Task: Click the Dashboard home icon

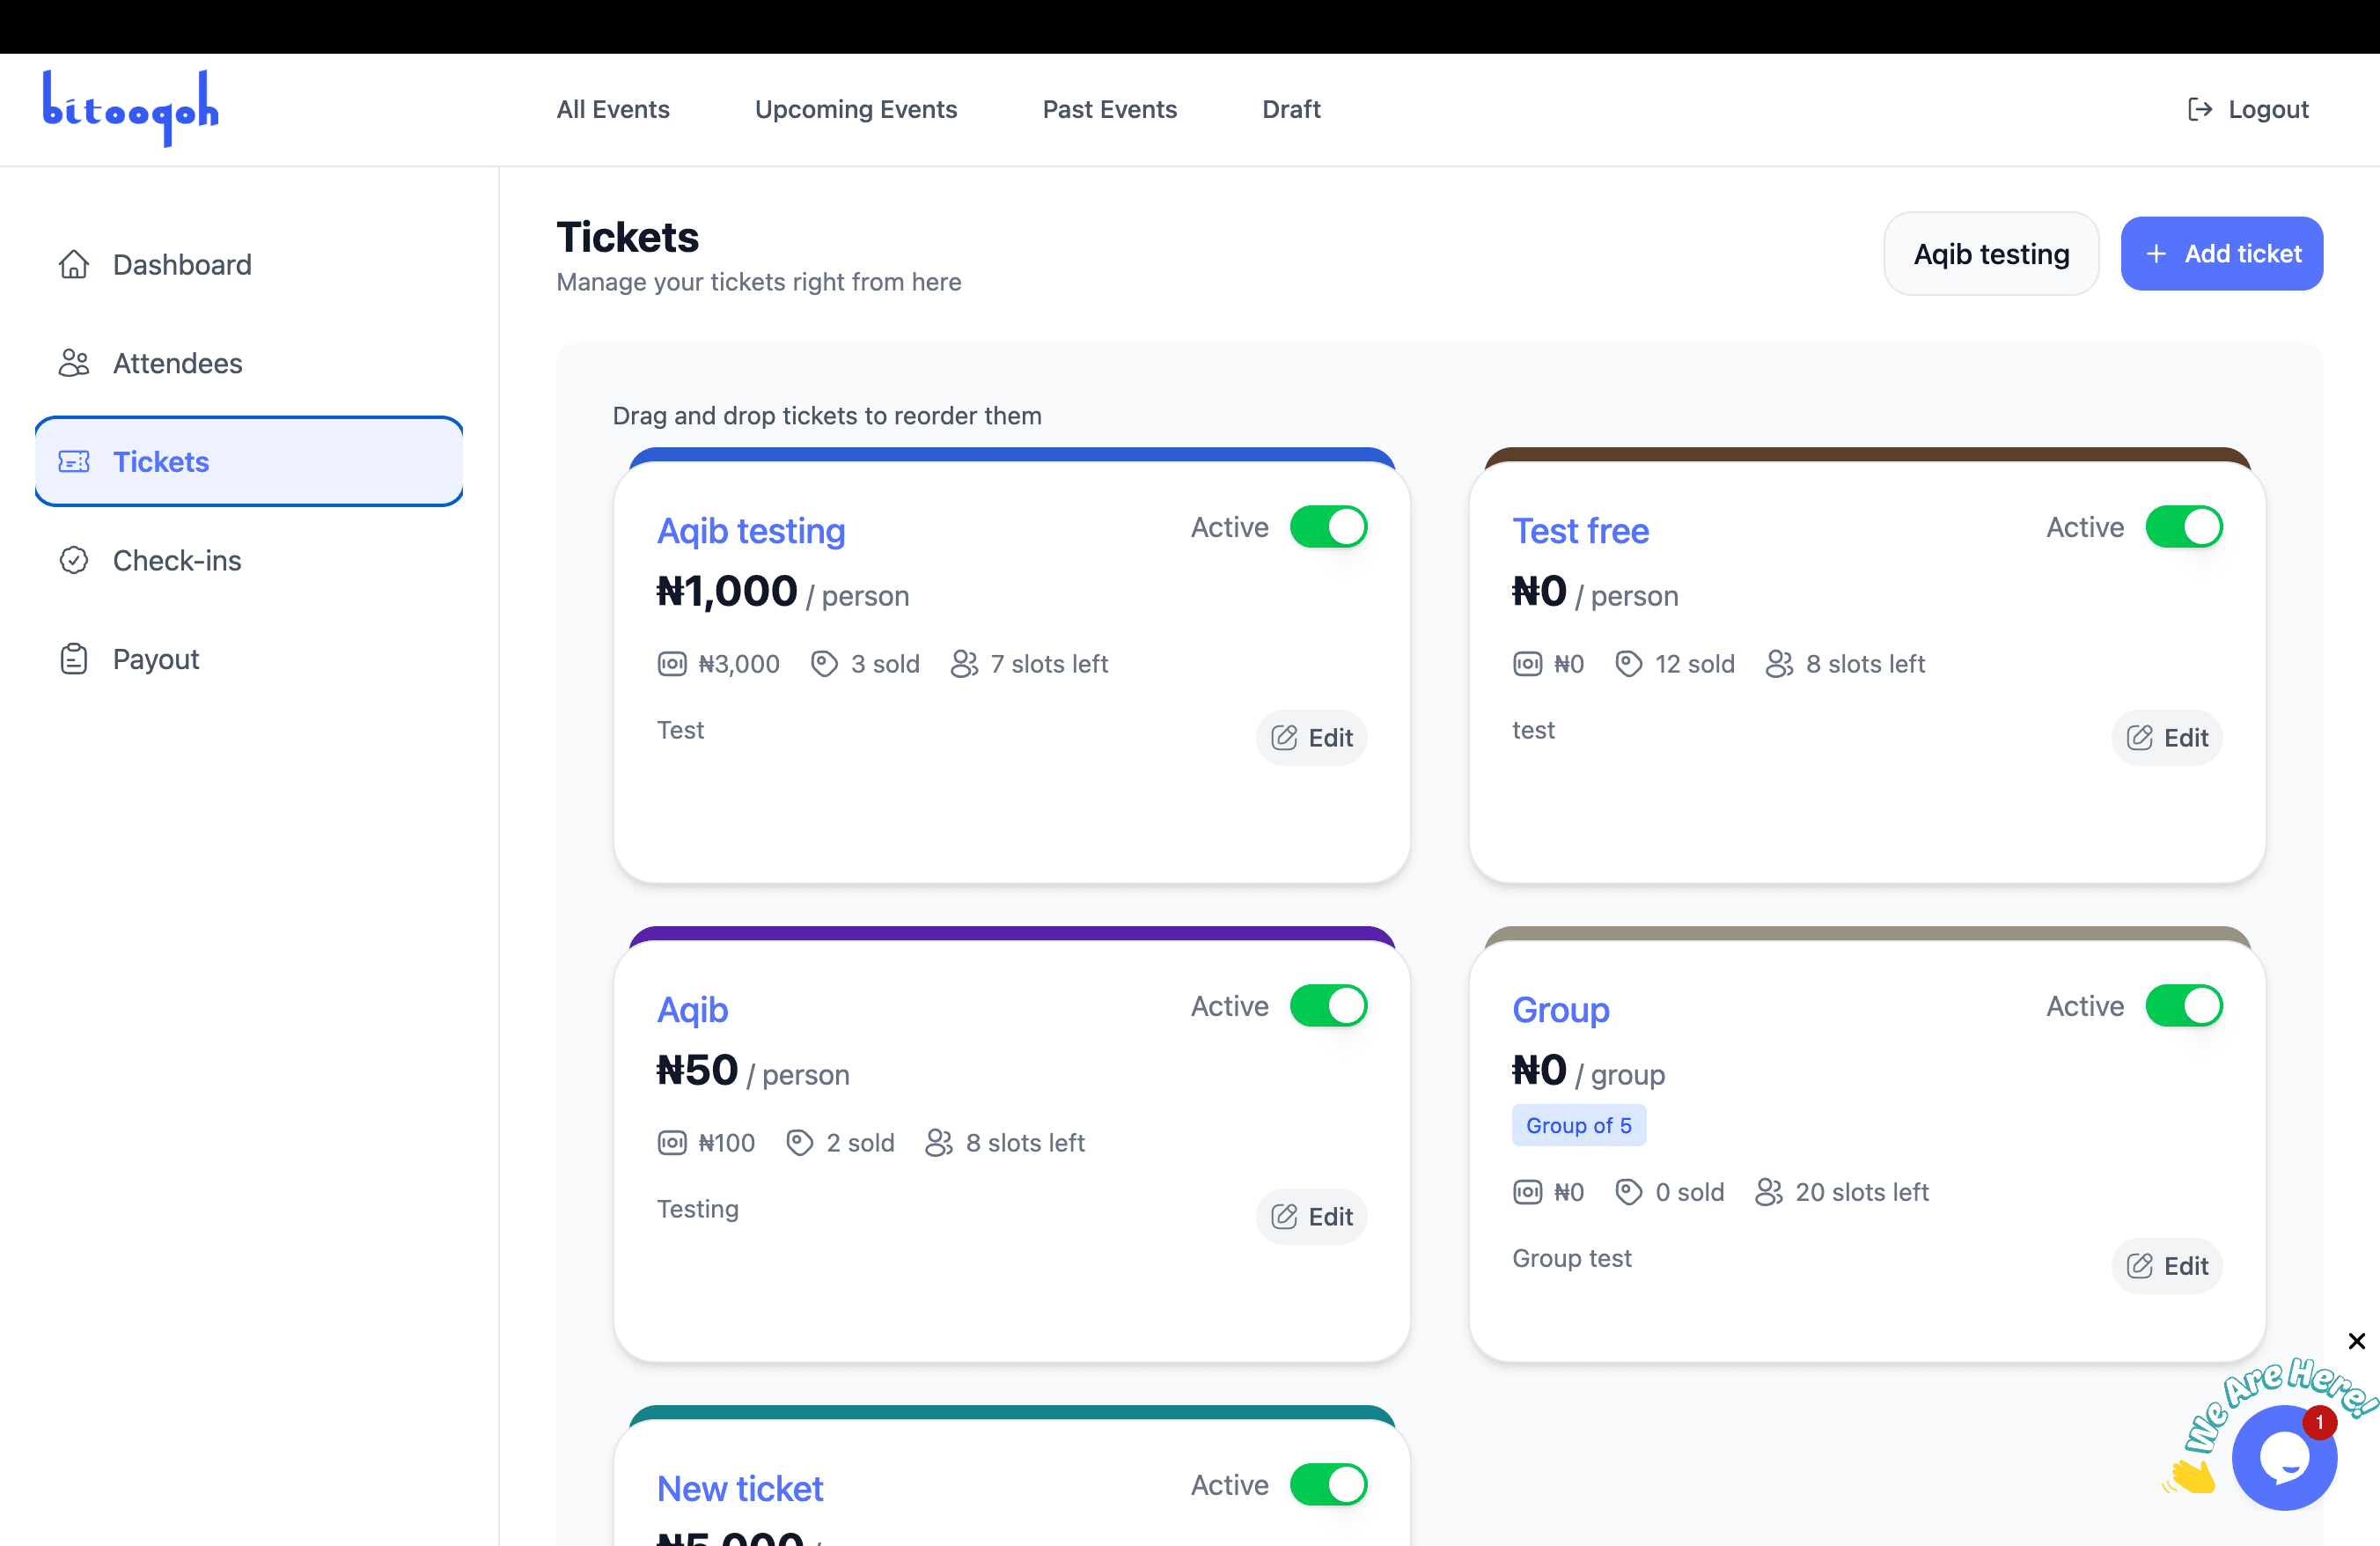Action: tap(74, 264)
